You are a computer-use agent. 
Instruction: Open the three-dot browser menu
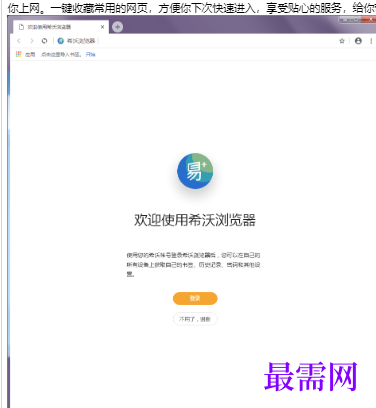(x=371, y=41)
